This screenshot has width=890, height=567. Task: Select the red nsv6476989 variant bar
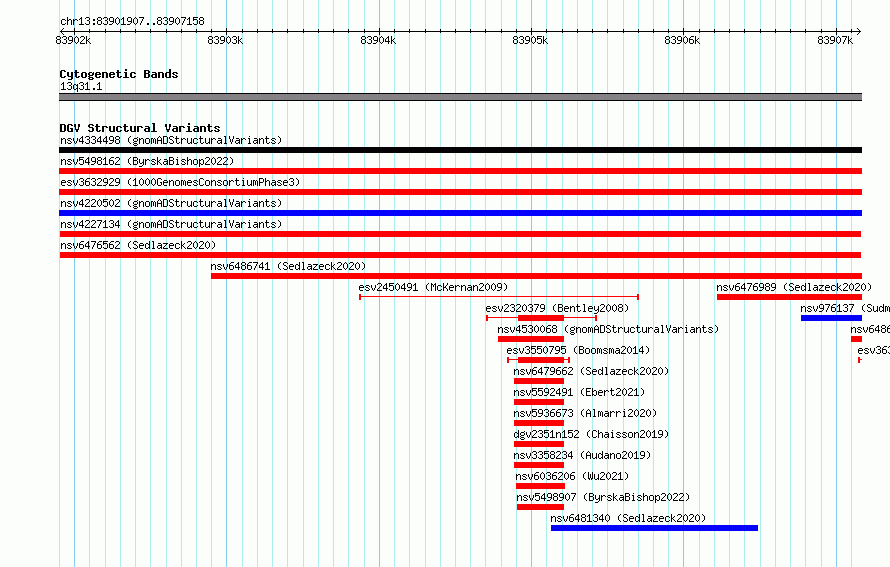790,297
